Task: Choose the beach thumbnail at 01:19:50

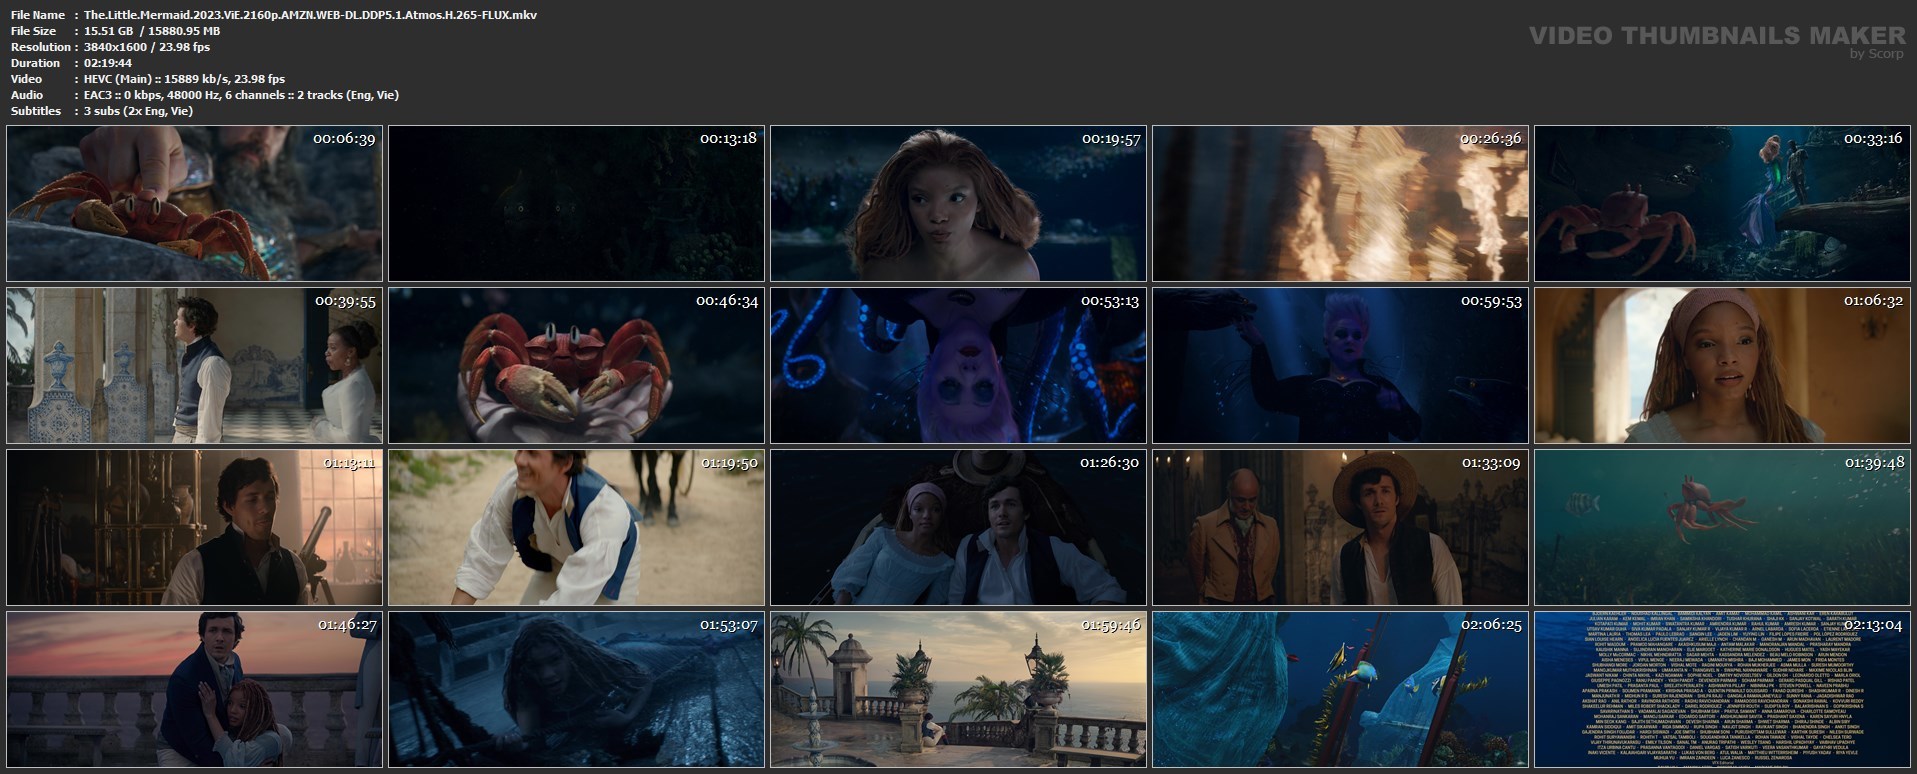Action: 576,527
